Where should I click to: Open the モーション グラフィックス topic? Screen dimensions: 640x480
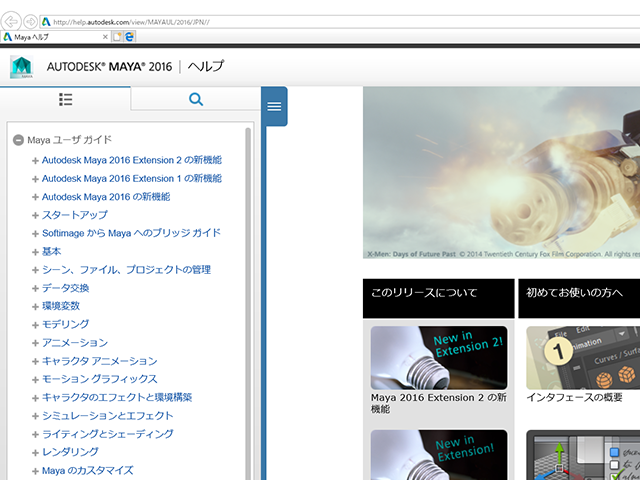tap(100, 379)
